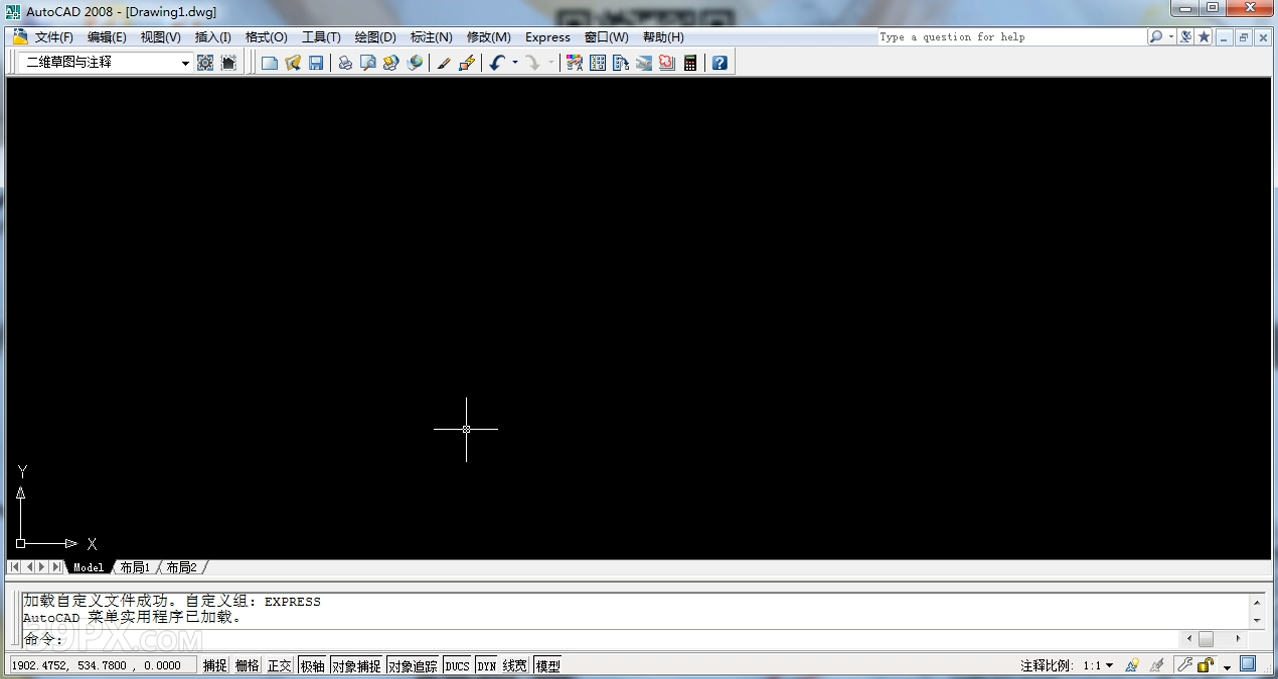Click the unlock padlock in the status bar
The height and width of the screenshot is (679, 1278).
tap(1204, 664)
